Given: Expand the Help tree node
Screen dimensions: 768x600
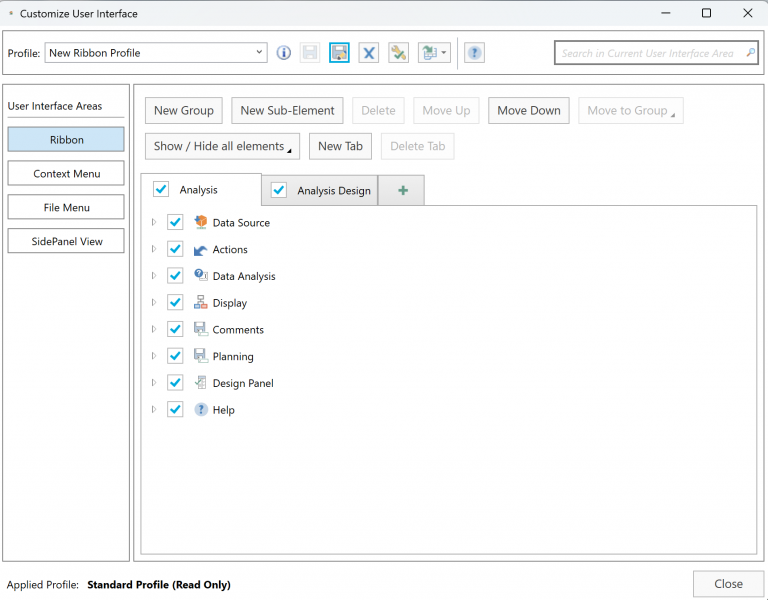Looking at the screenshot, I should (154, 409).
